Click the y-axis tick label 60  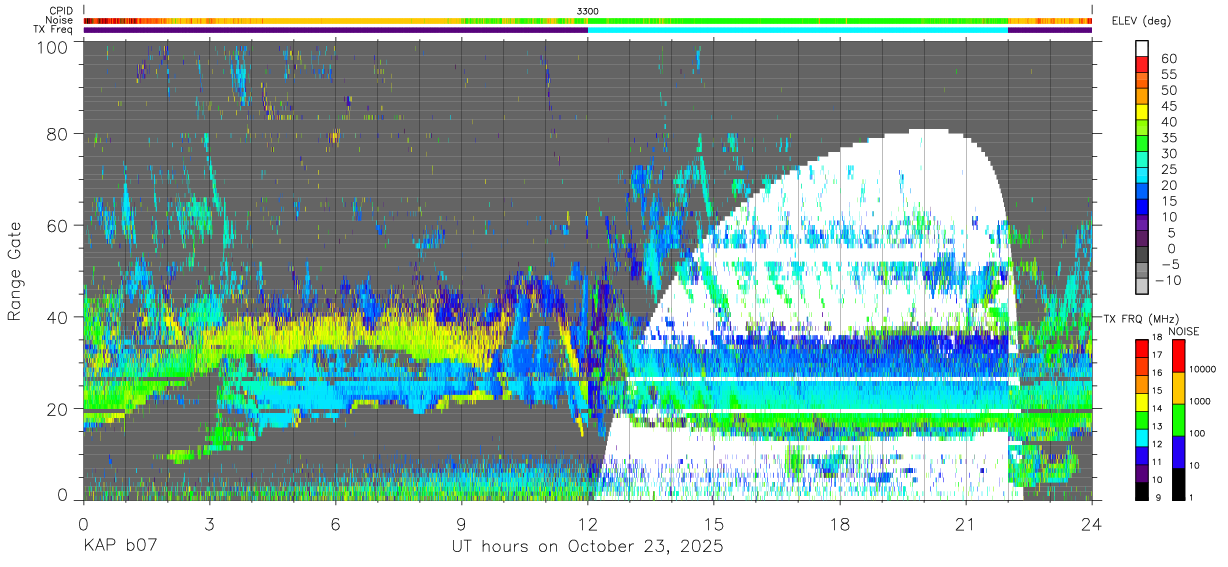click(58, 226)
